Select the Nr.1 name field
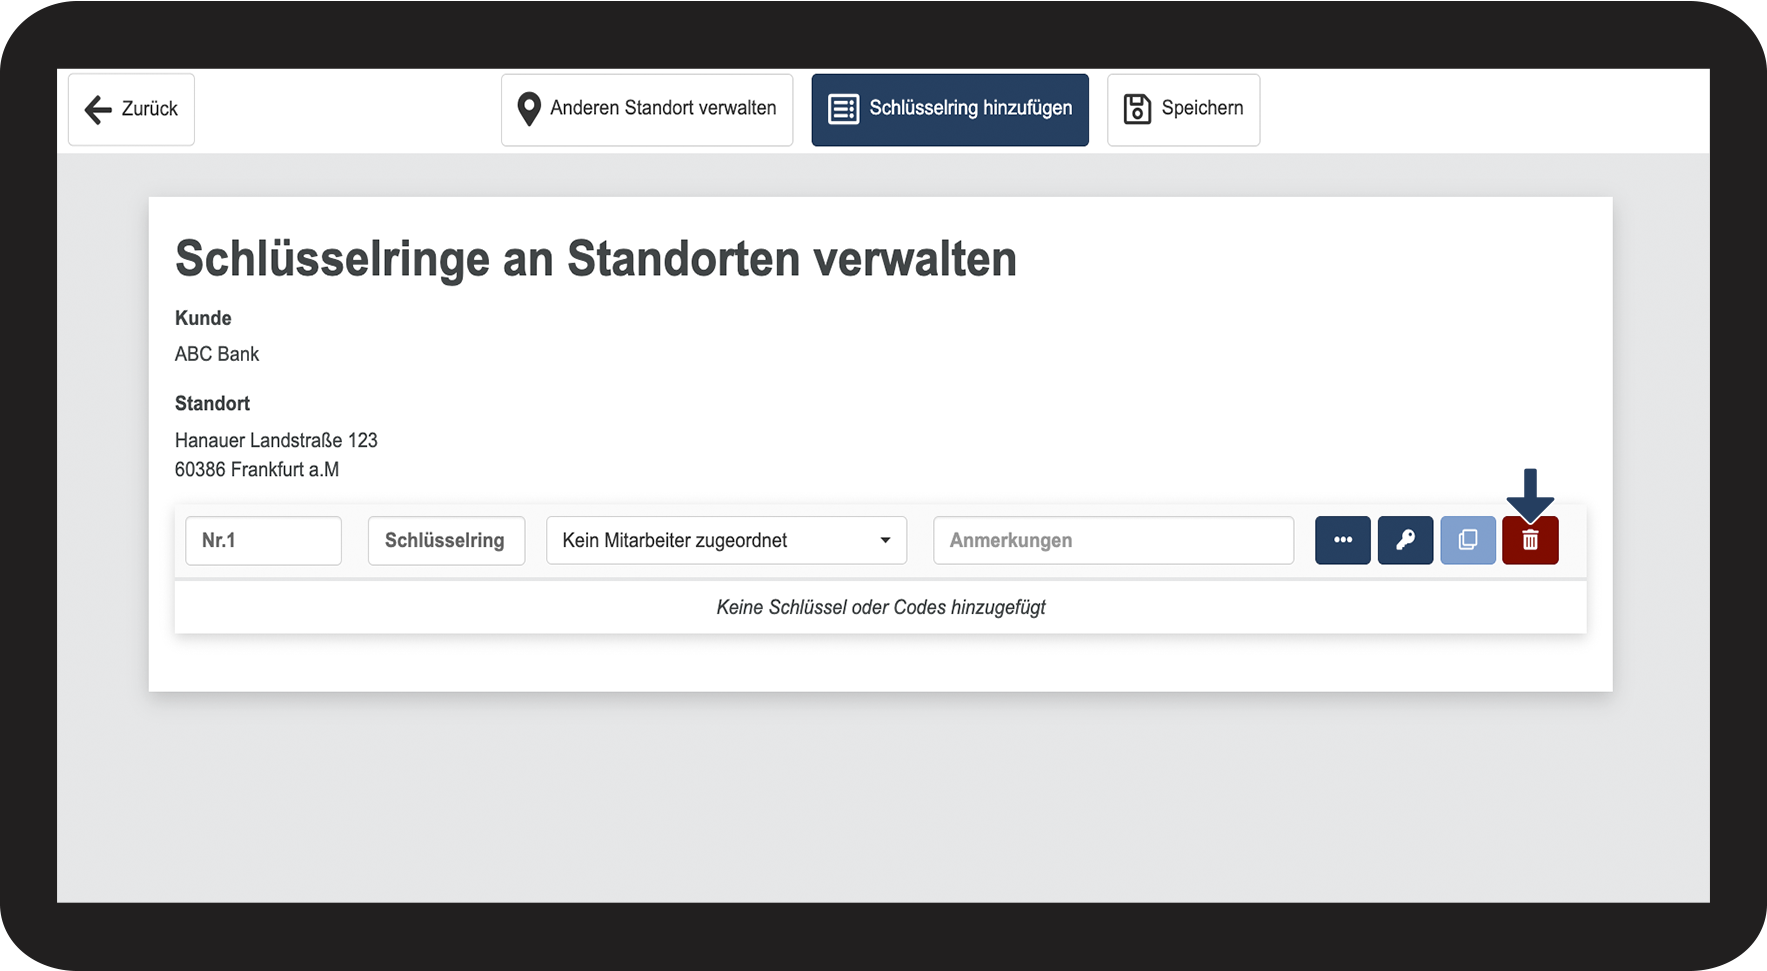The image size is (1767, 971). (263, 540)
